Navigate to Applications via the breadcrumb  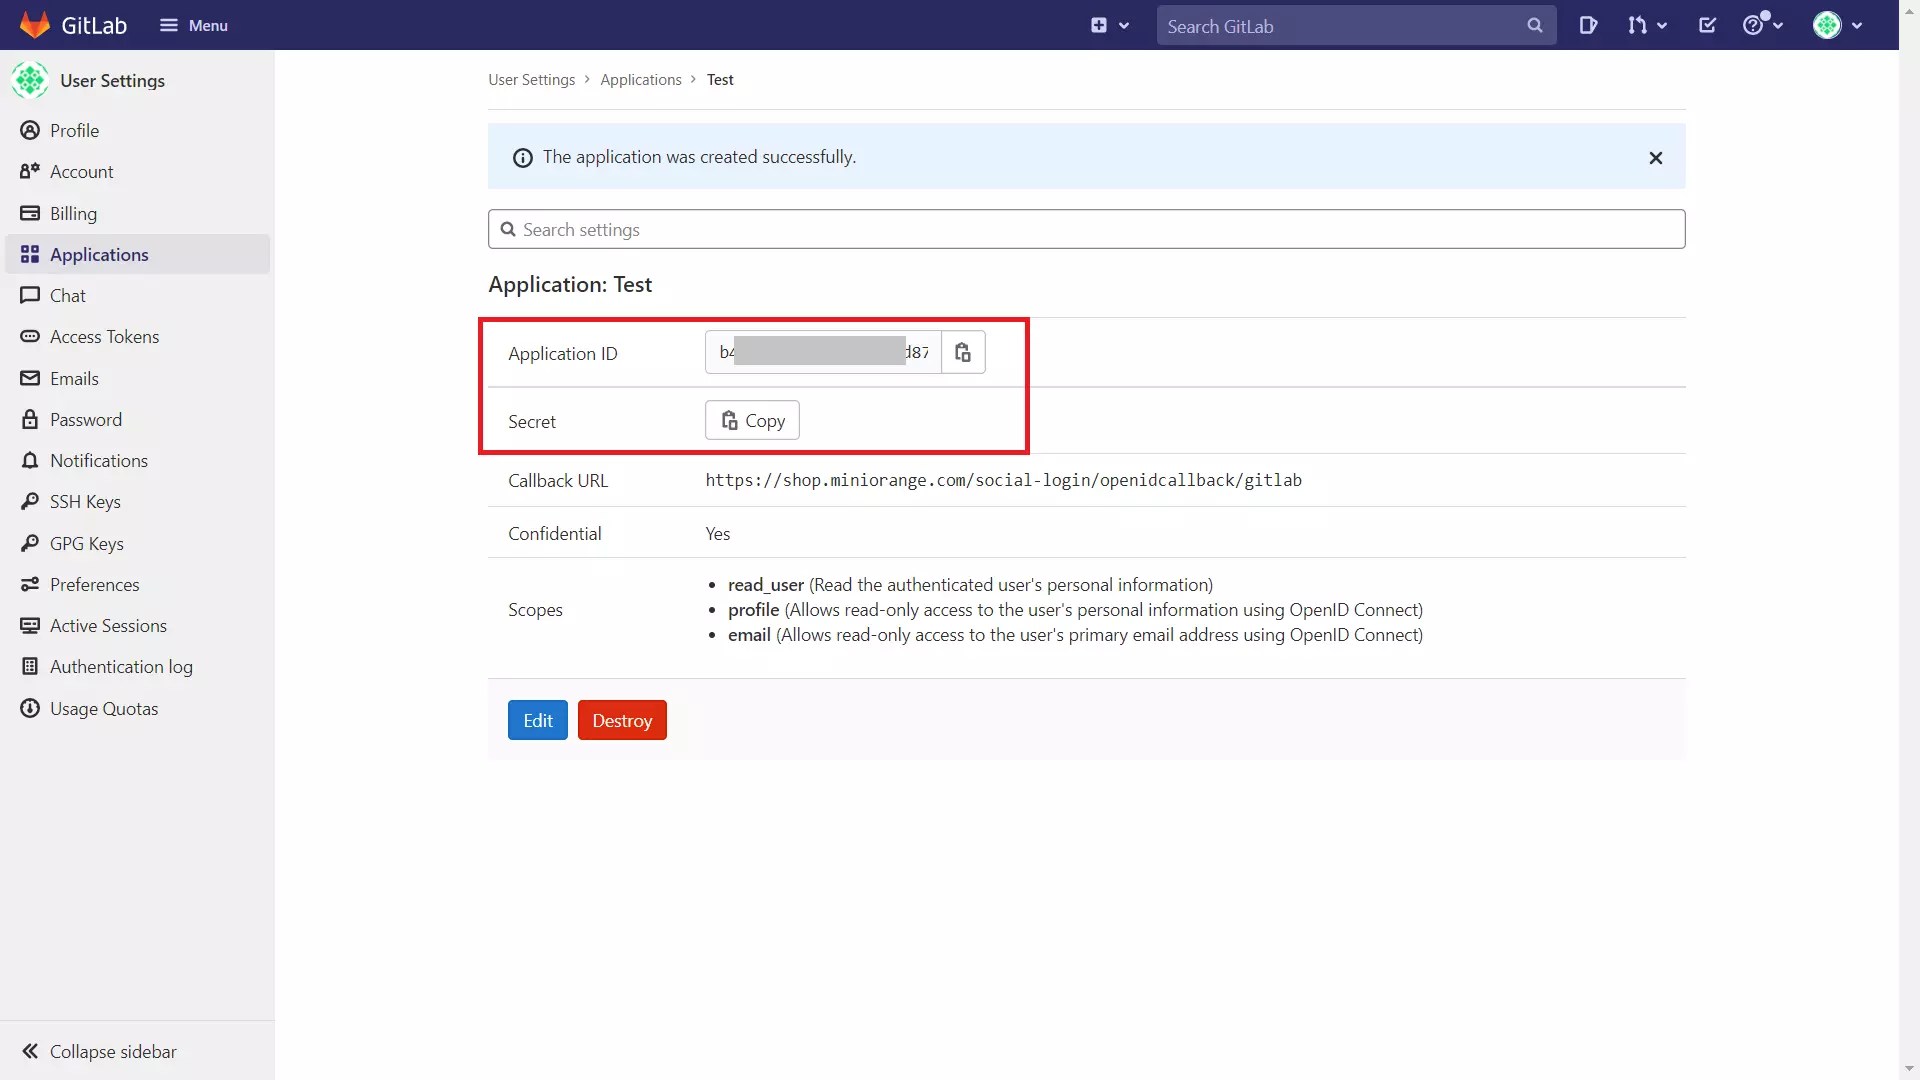[x=641, y=79]
